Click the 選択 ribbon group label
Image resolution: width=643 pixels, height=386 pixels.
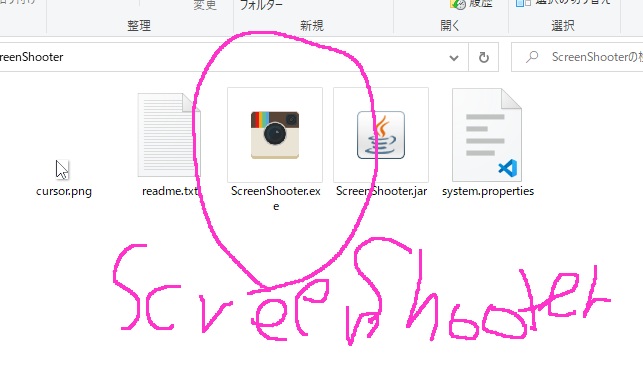coord(563,26)
